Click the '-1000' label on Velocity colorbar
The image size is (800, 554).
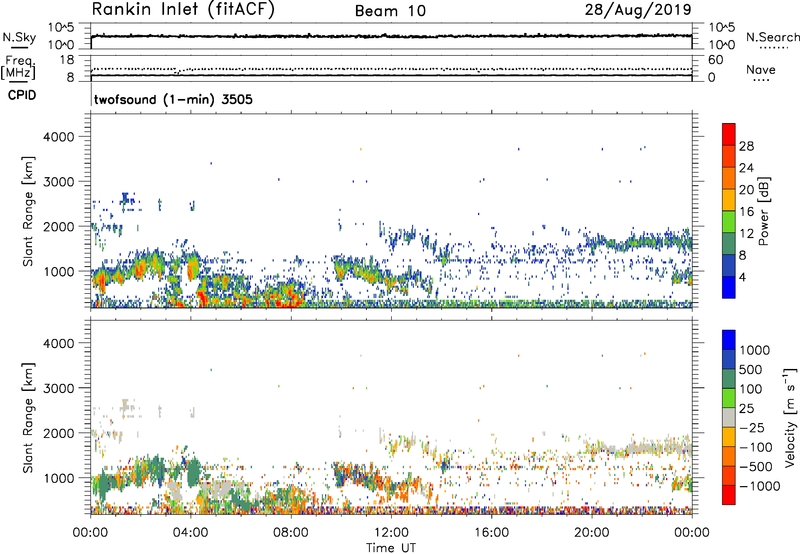[x=759, y=486]
